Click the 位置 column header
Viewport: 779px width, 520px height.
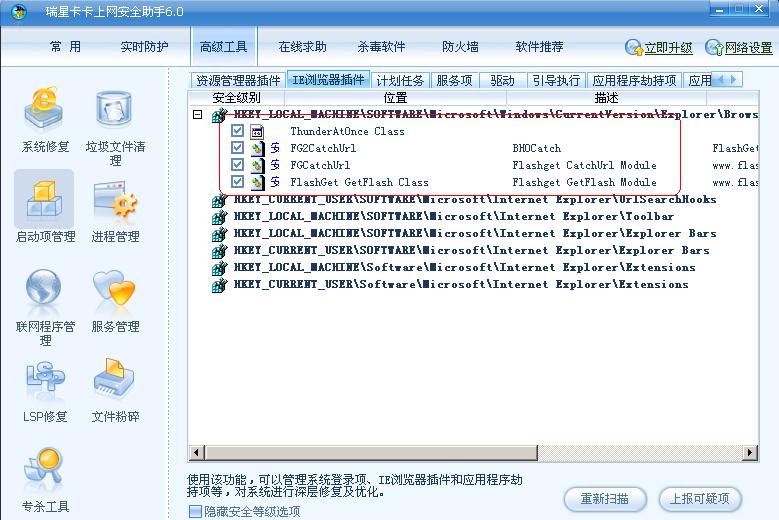tap(395, 97)
